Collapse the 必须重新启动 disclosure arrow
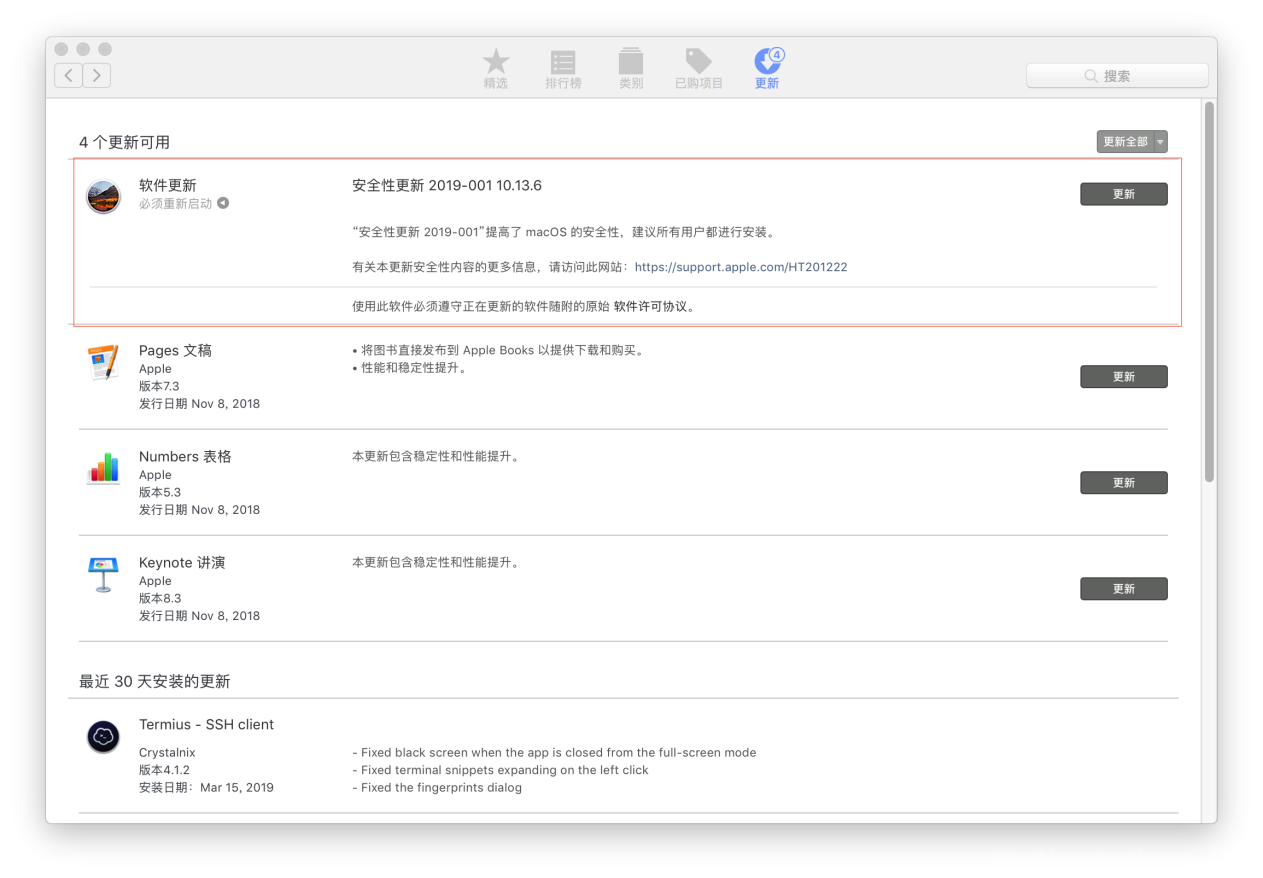The width and height of the screenshot is (1263, 878). tap(223, 203)
